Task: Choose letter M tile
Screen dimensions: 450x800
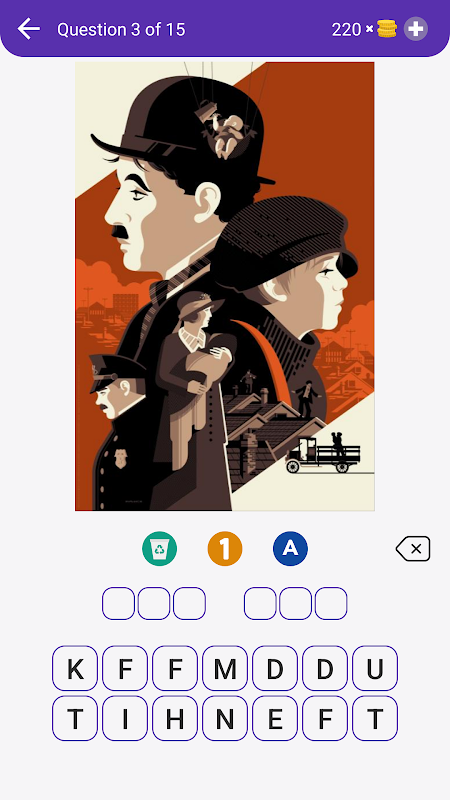Action: click(225, 668)
